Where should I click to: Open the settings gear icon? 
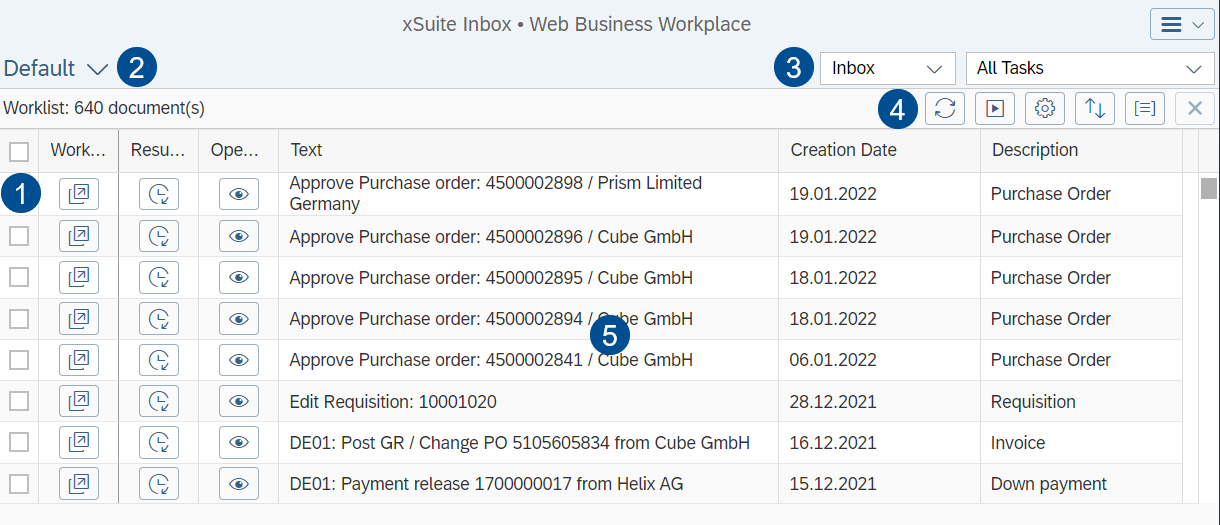click(x=1045, y=109)
